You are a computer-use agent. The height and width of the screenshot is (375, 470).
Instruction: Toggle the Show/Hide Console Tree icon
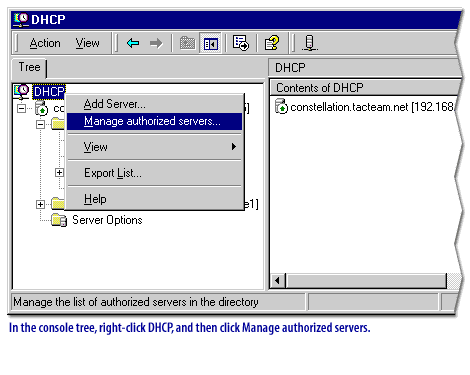(x=210, y=43)
